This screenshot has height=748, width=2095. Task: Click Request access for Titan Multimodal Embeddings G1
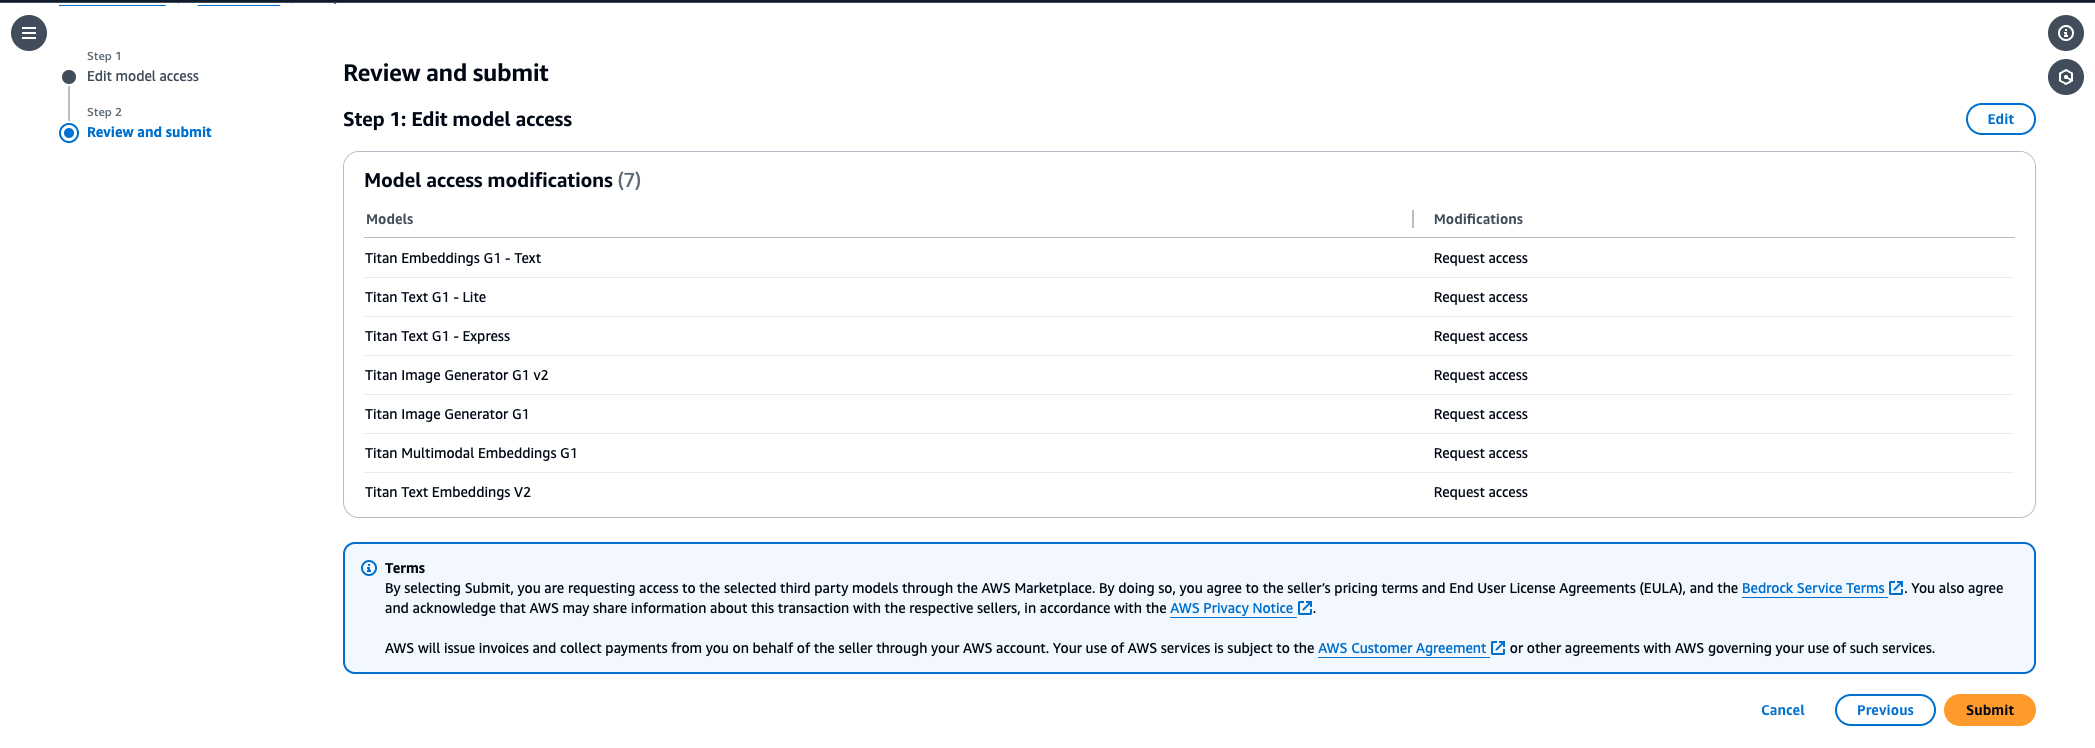coord(1480,453)
